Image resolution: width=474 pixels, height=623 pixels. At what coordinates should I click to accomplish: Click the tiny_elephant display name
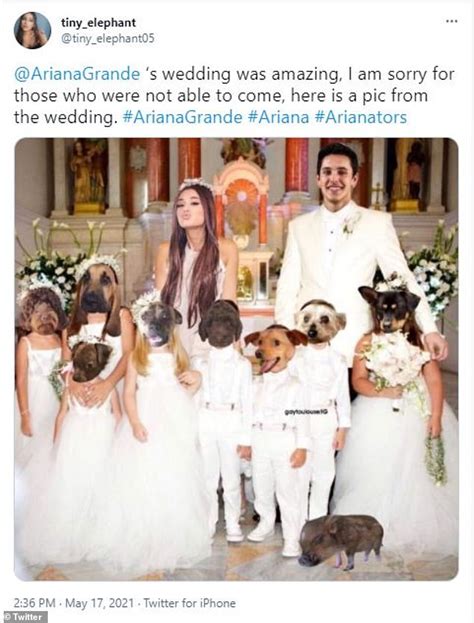(x=98, y=23)
